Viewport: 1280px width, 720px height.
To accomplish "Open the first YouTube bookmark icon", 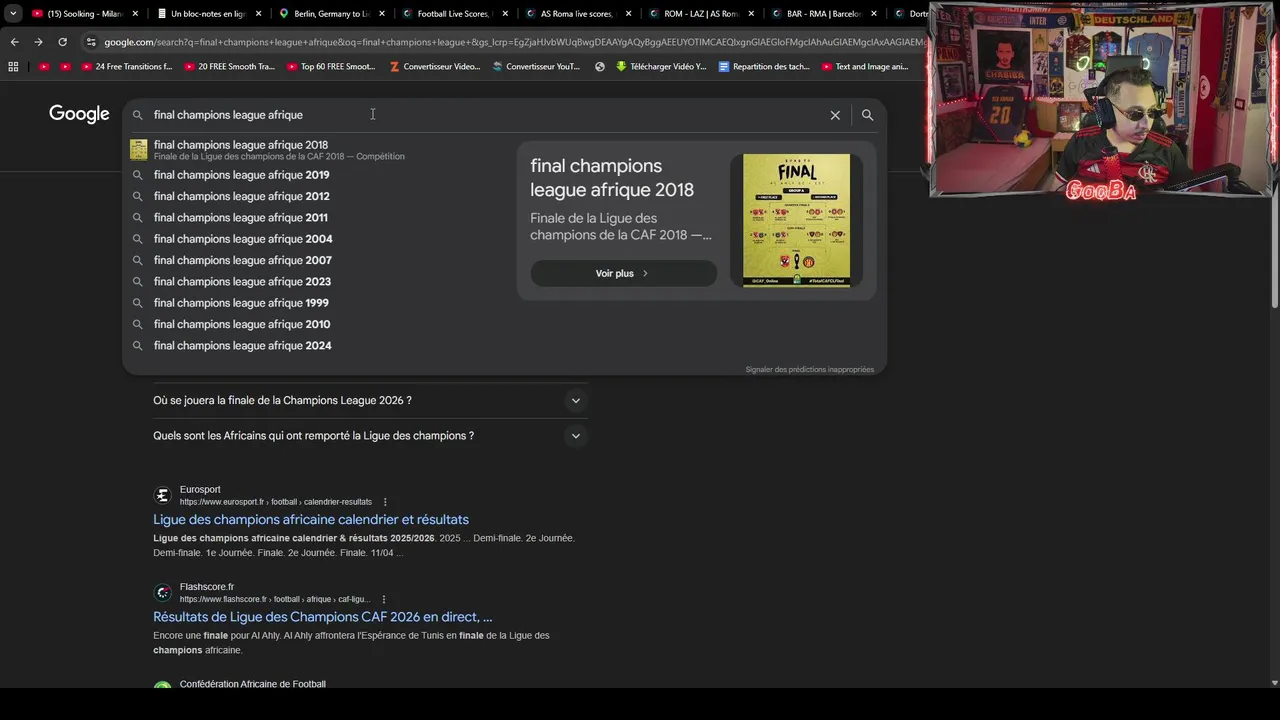I will point(44,67).
